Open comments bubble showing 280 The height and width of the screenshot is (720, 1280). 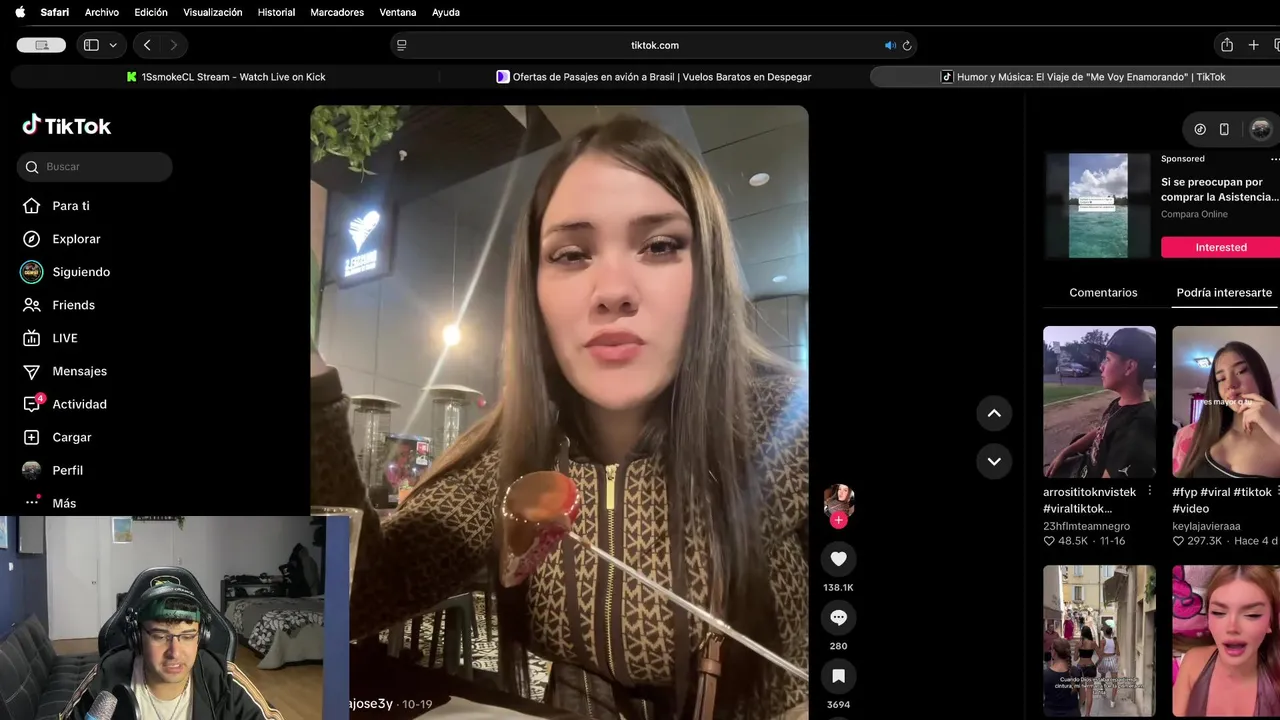click(x=838, y=618)
